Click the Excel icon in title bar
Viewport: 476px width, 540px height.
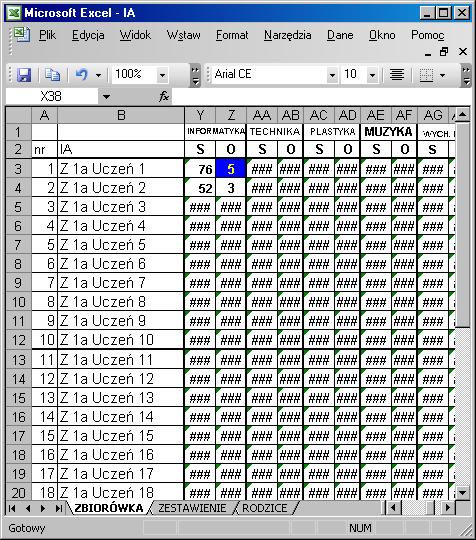click(x=14, y=13)
